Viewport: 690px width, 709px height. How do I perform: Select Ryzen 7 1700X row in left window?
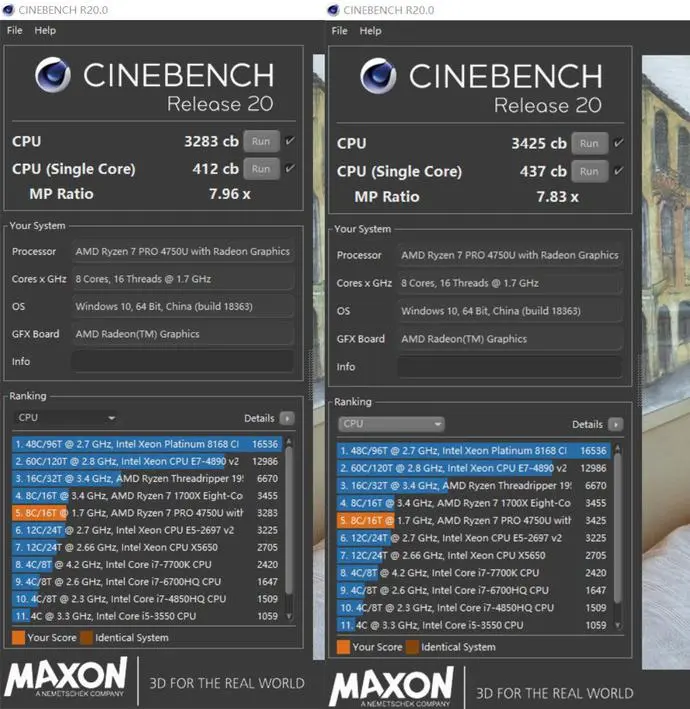147,496
